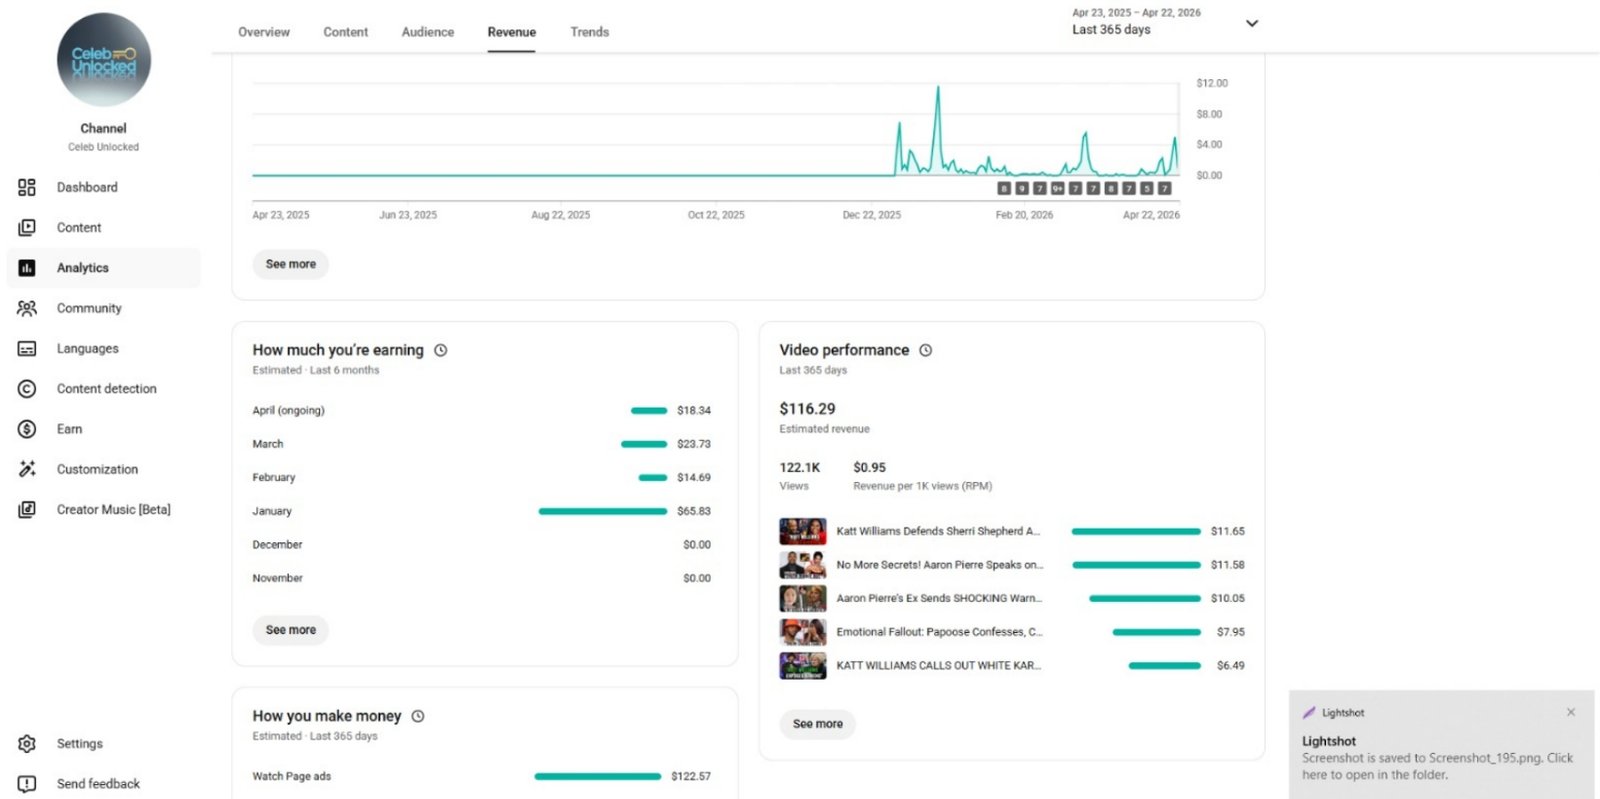Click See more in Video performance card
The height and width of the screenshot is (799, 1600).
point(817,724)
